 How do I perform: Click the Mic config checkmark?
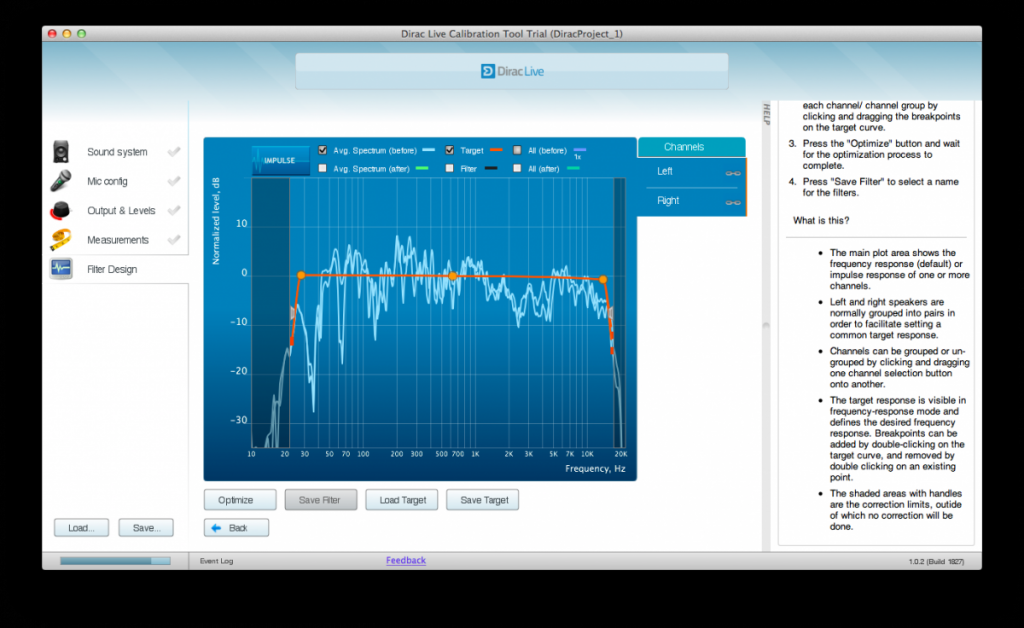coord(174,181)
